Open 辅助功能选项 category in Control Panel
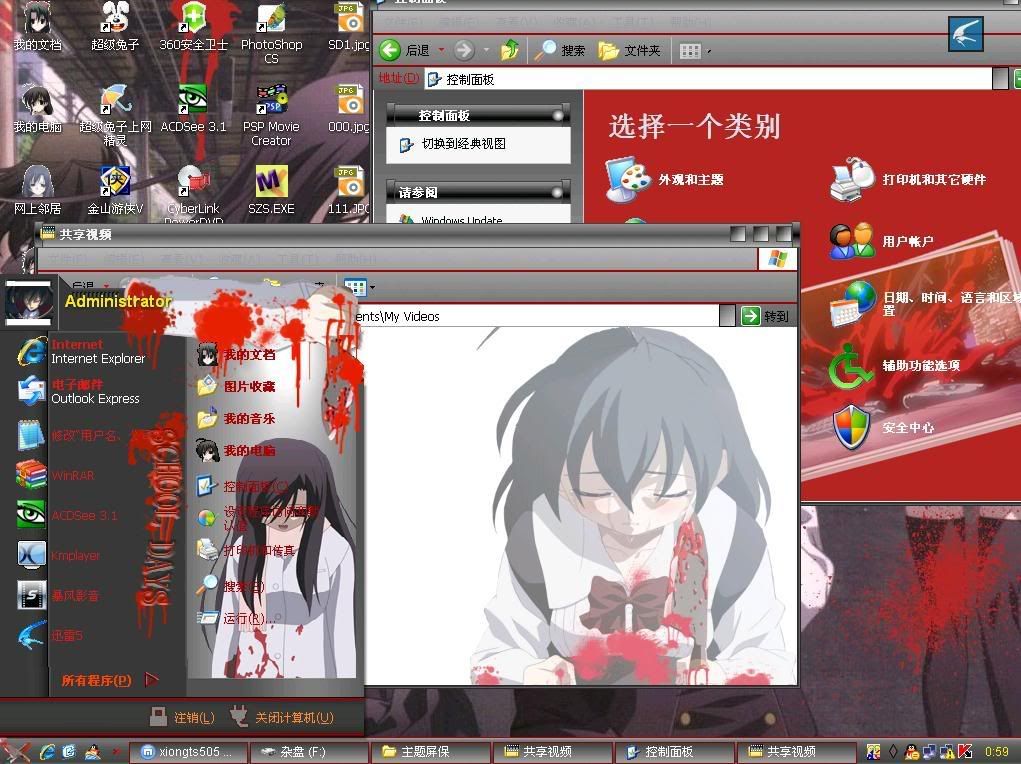This screenshot has width=1021, height=764. pyautogui.click(x=895, y=365)
